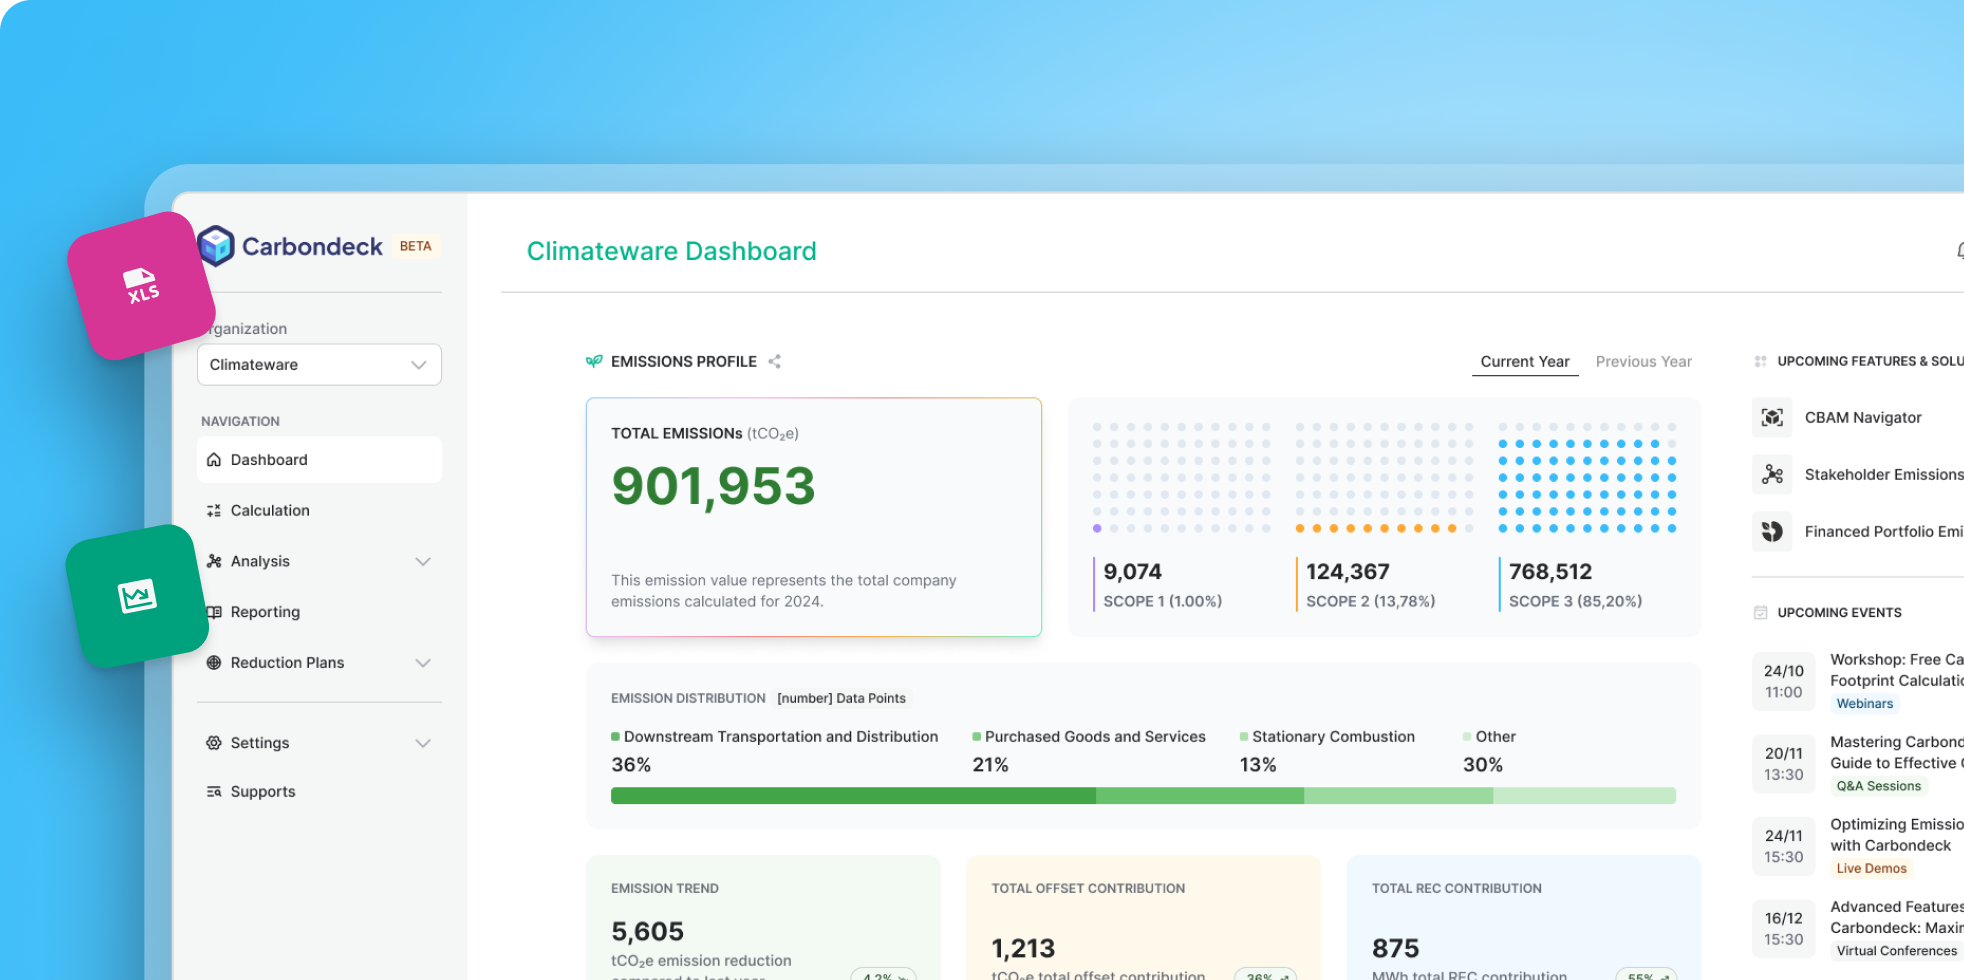Click the Carbondeck cube logo
1964x980 pixels.
tap(216, 246)
